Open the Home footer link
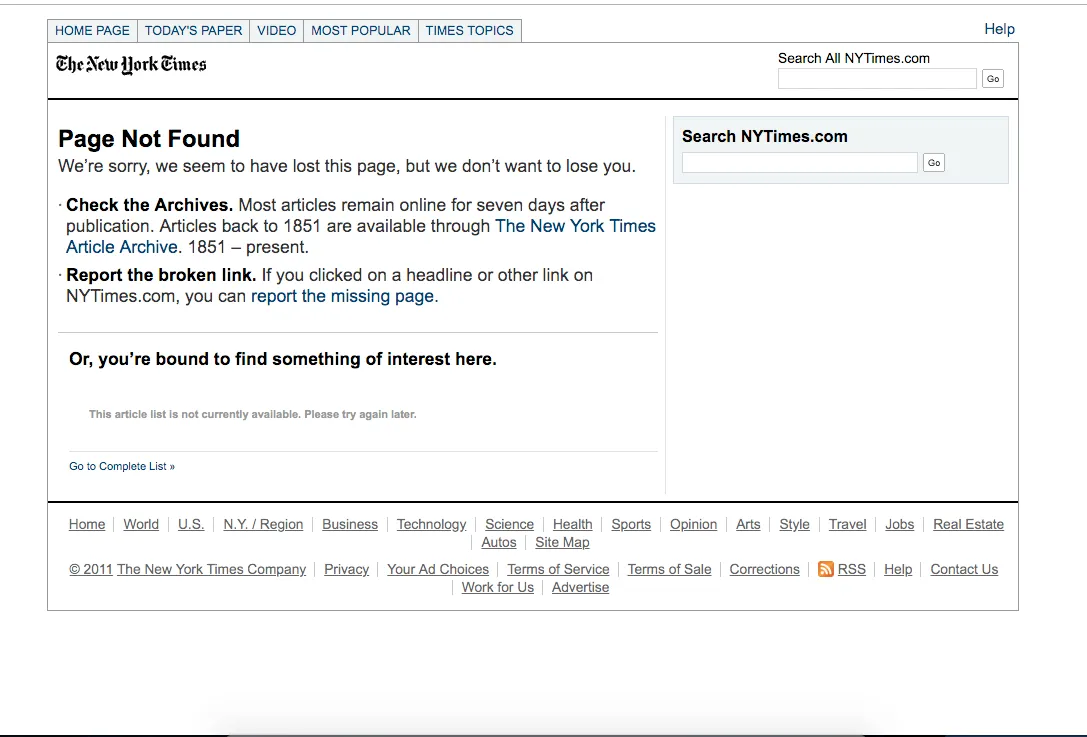The image size is (1087, 737). point(87,524)
